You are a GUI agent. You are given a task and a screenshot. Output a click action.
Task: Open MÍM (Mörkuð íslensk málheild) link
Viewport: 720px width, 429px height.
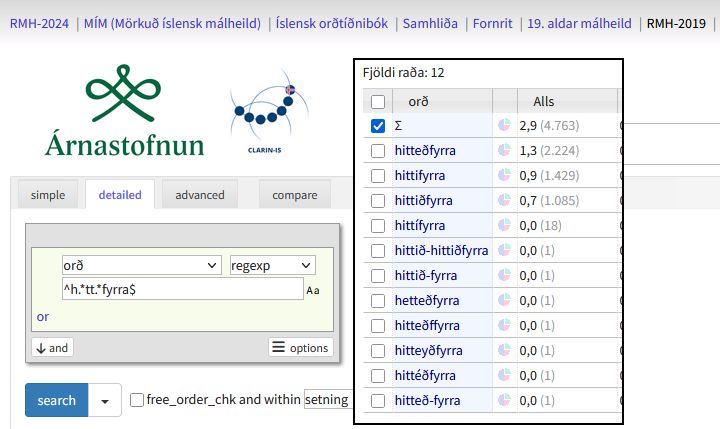pyautogui.click(x=172, y=23)
